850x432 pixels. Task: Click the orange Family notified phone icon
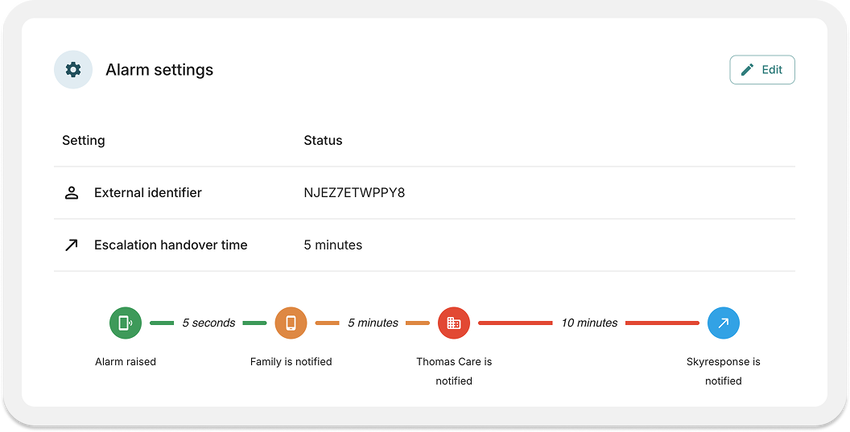[291, 323]
